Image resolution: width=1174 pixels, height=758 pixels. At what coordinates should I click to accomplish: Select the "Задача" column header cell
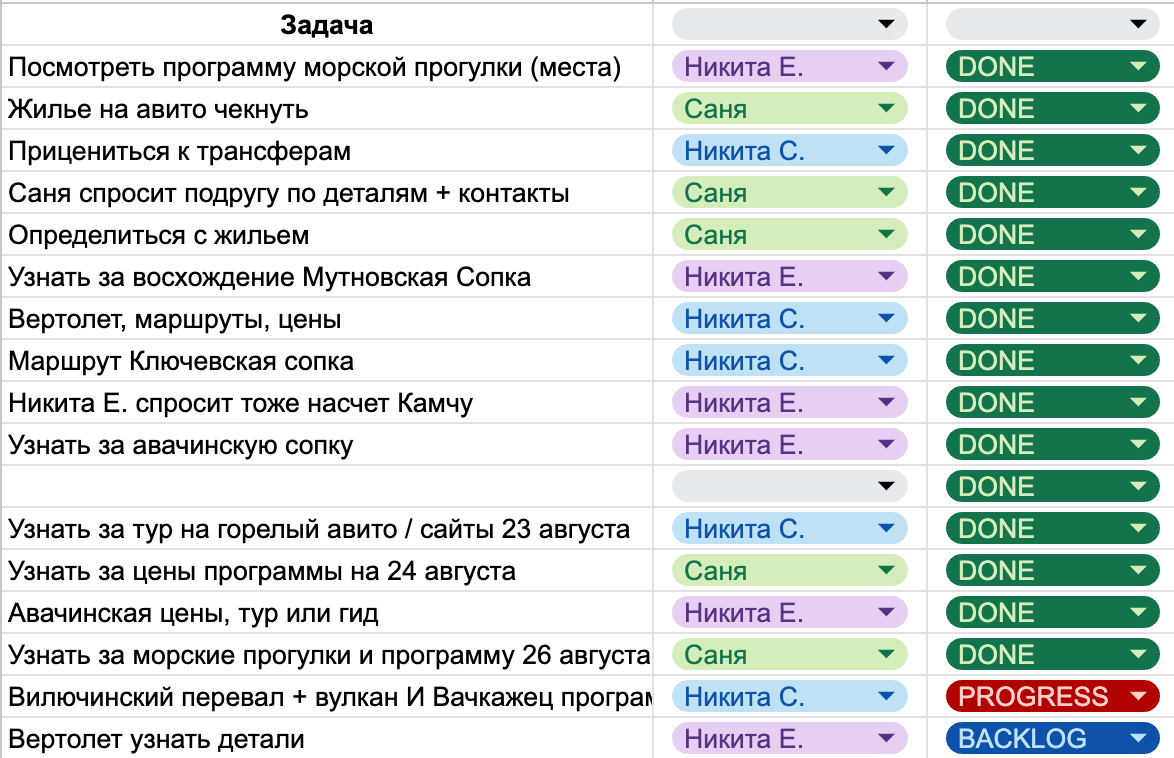pyautogui.click(x=327, y=25)
